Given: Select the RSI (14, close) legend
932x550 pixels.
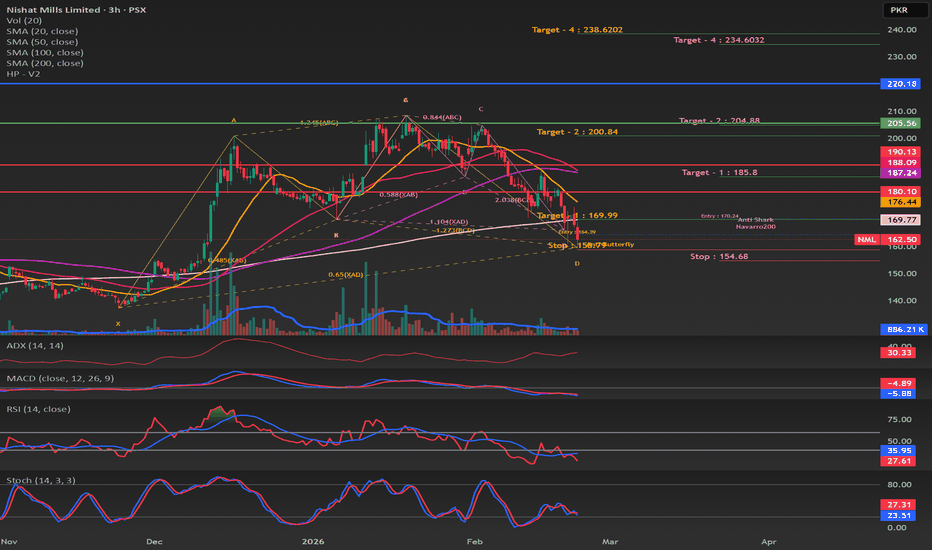Looking at the screenshot, I should pyautogui.click(x=38, y=409).
